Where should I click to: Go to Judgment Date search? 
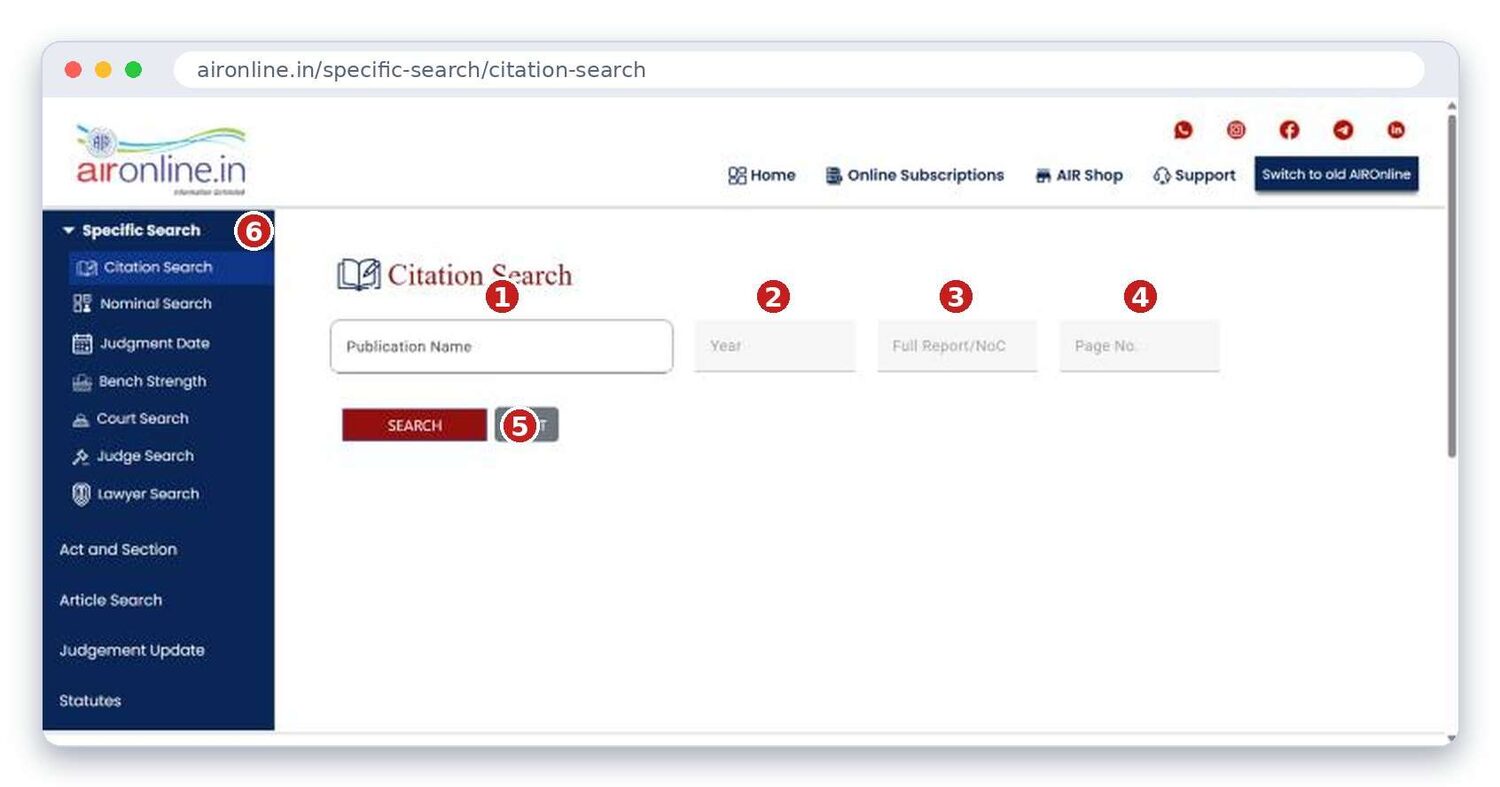pyautogui.click(x=141, y=343)
